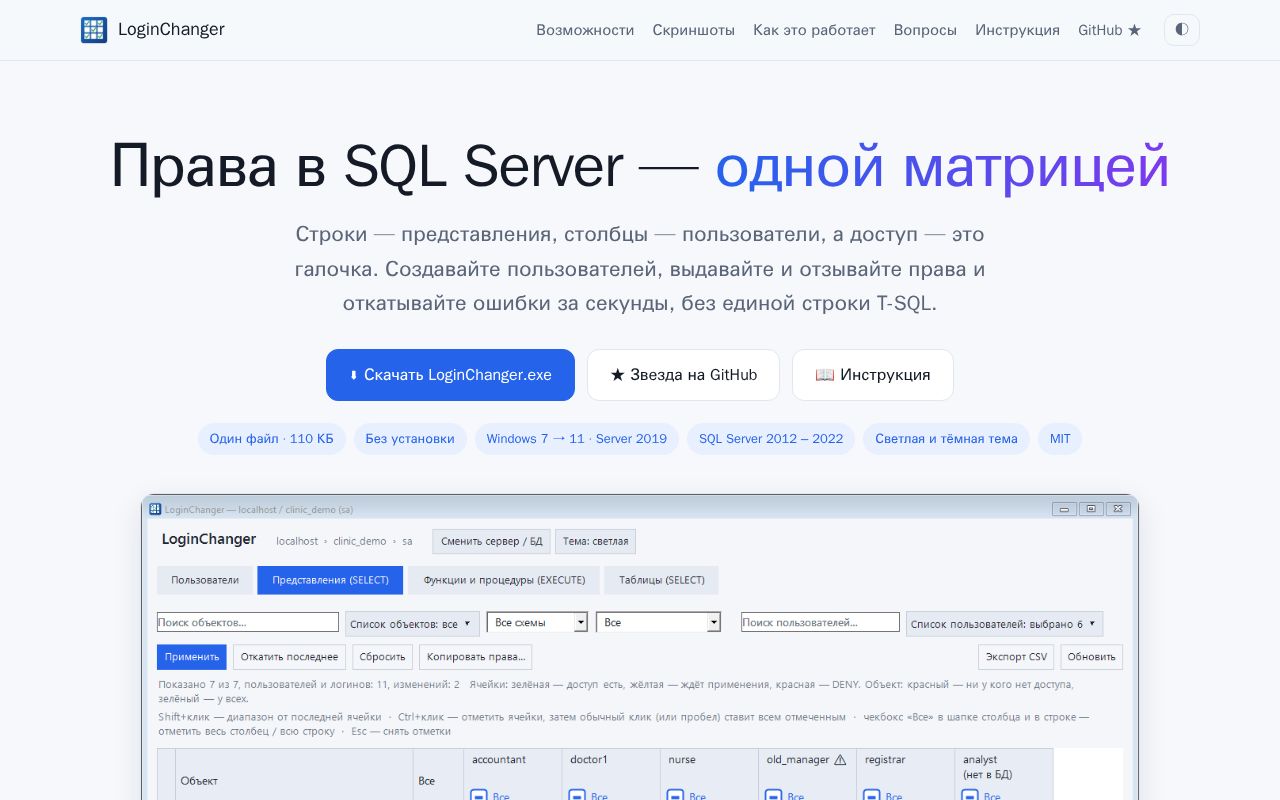This screenshot has height=800, width=1280.
Task: Click the 'Windows 7 → 11 · Server 2019' badge
Action: (577, 439)
